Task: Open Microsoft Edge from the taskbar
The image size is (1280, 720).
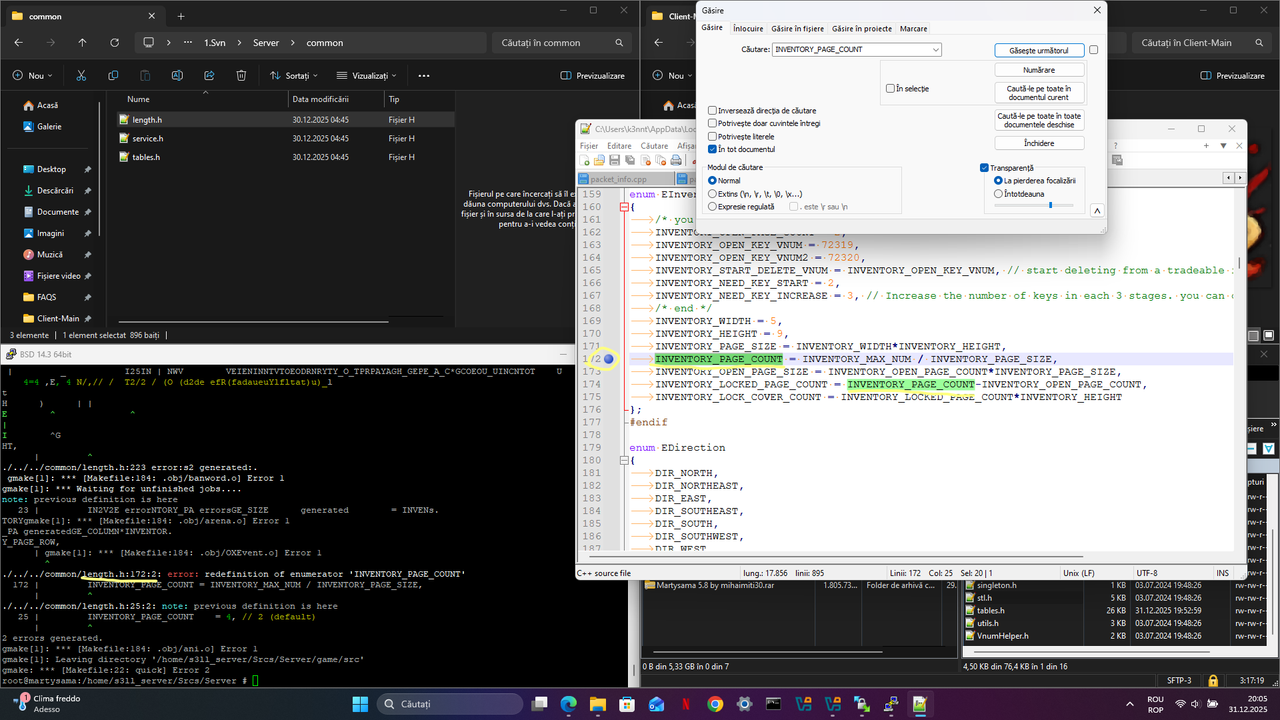Action: tap(569, 704)
